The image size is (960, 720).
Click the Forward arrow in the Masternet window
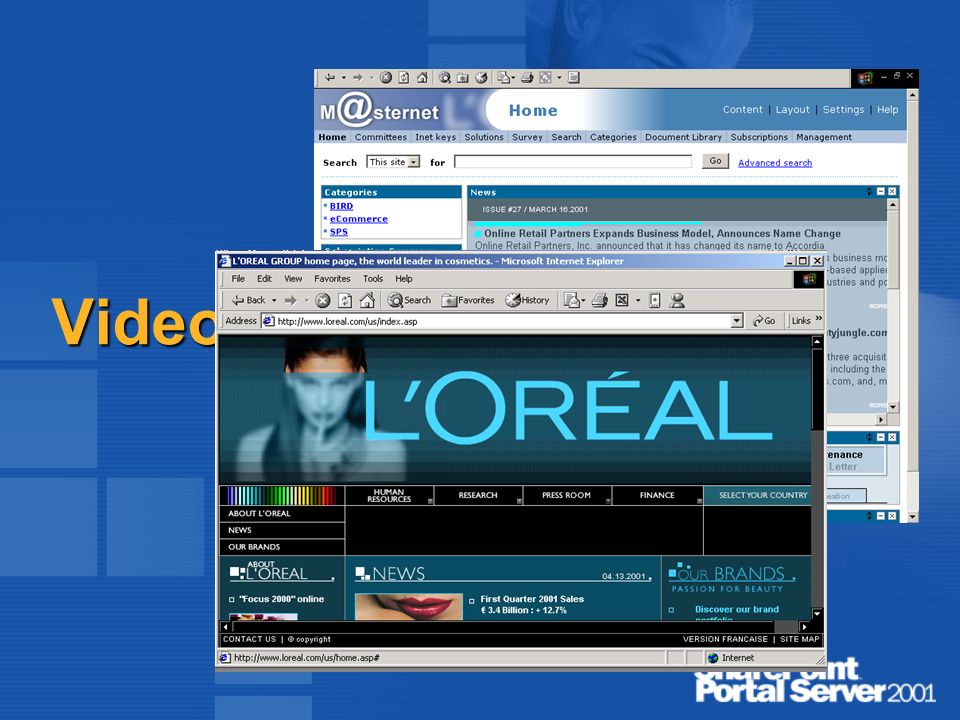(358, 77)
